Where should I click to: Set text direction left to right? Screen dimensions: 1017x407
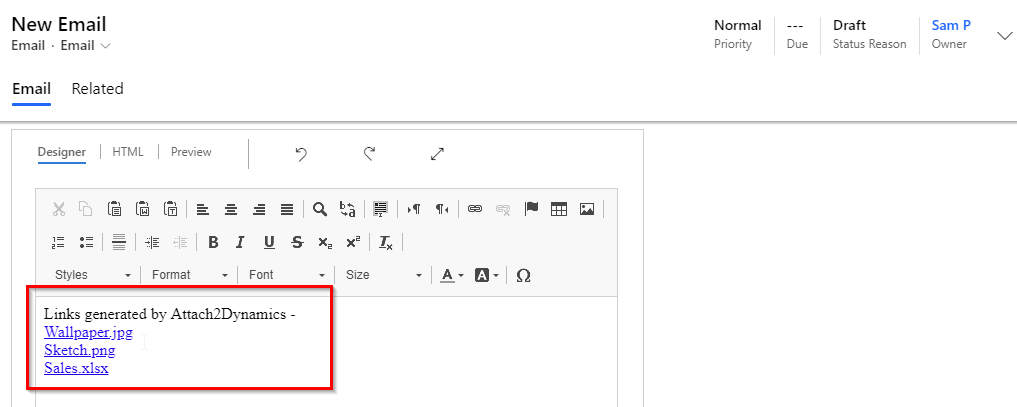click(x=414, y=209)
